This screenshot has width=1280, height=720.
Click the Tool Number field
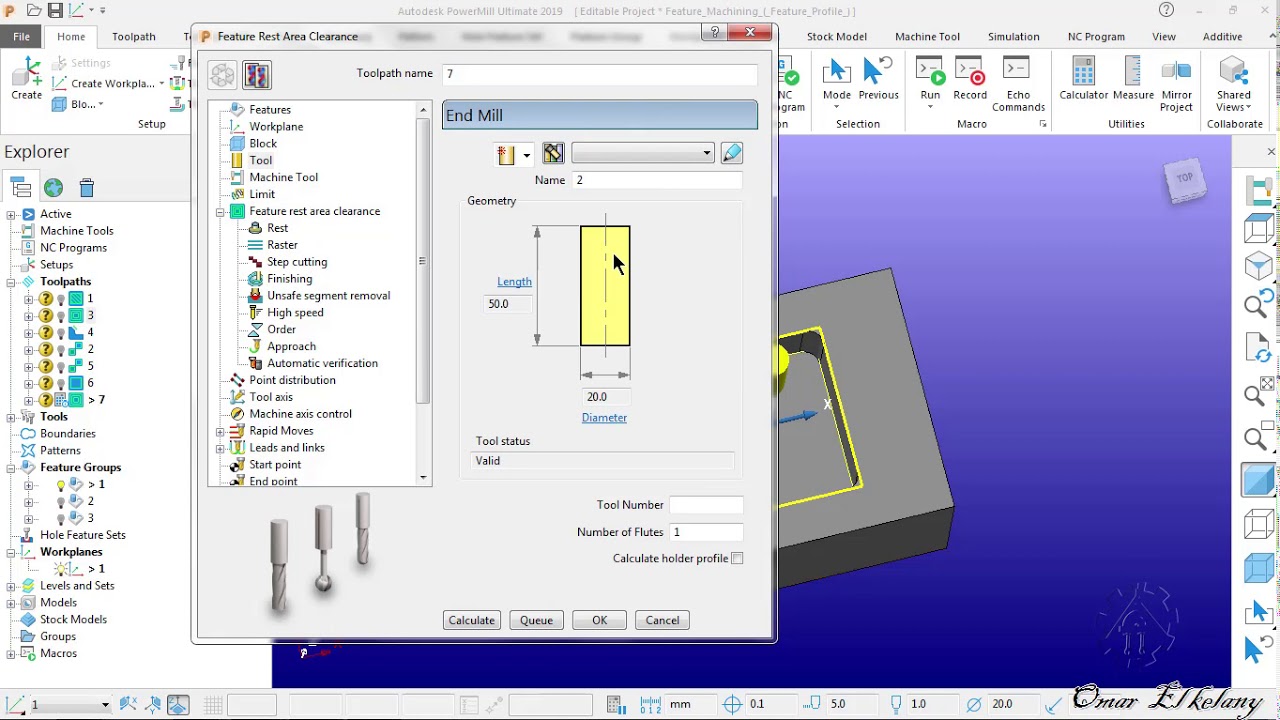706,505
